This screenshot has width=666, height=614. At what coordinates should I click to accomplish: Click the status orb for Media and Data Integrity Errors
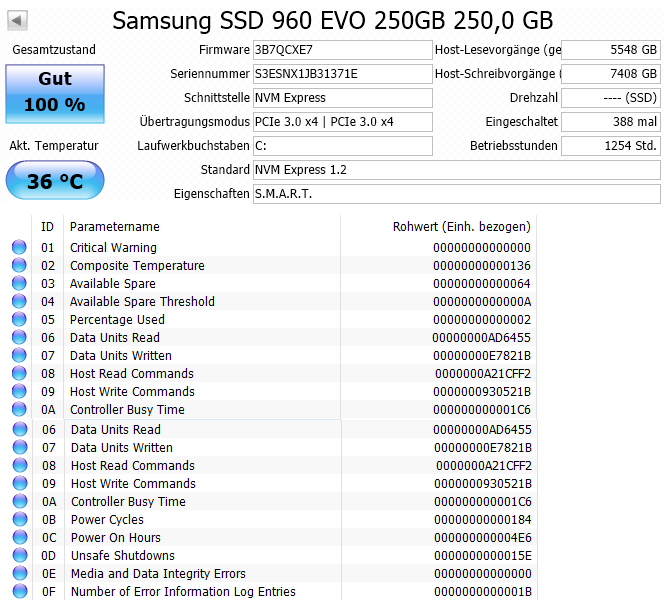click(20, 573)
